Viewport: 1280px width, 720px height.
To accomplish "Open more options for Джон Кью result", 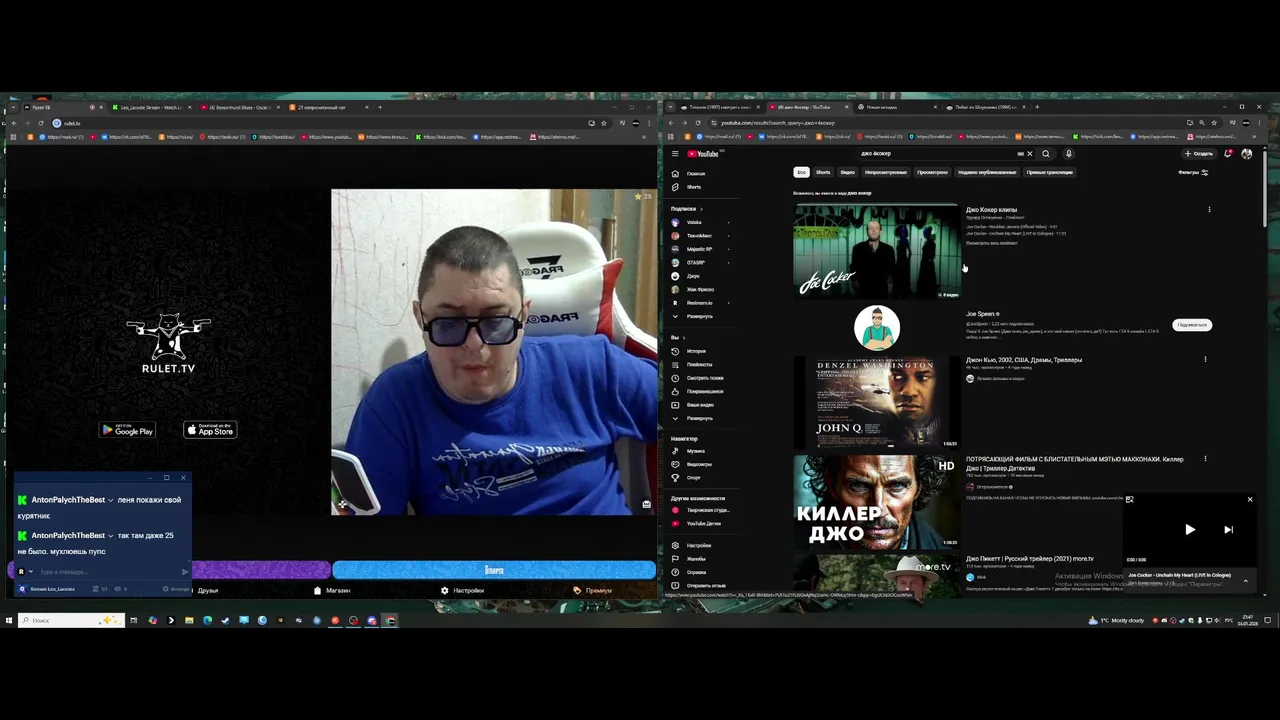I will pyautogui.click(x=1205, y=360).
